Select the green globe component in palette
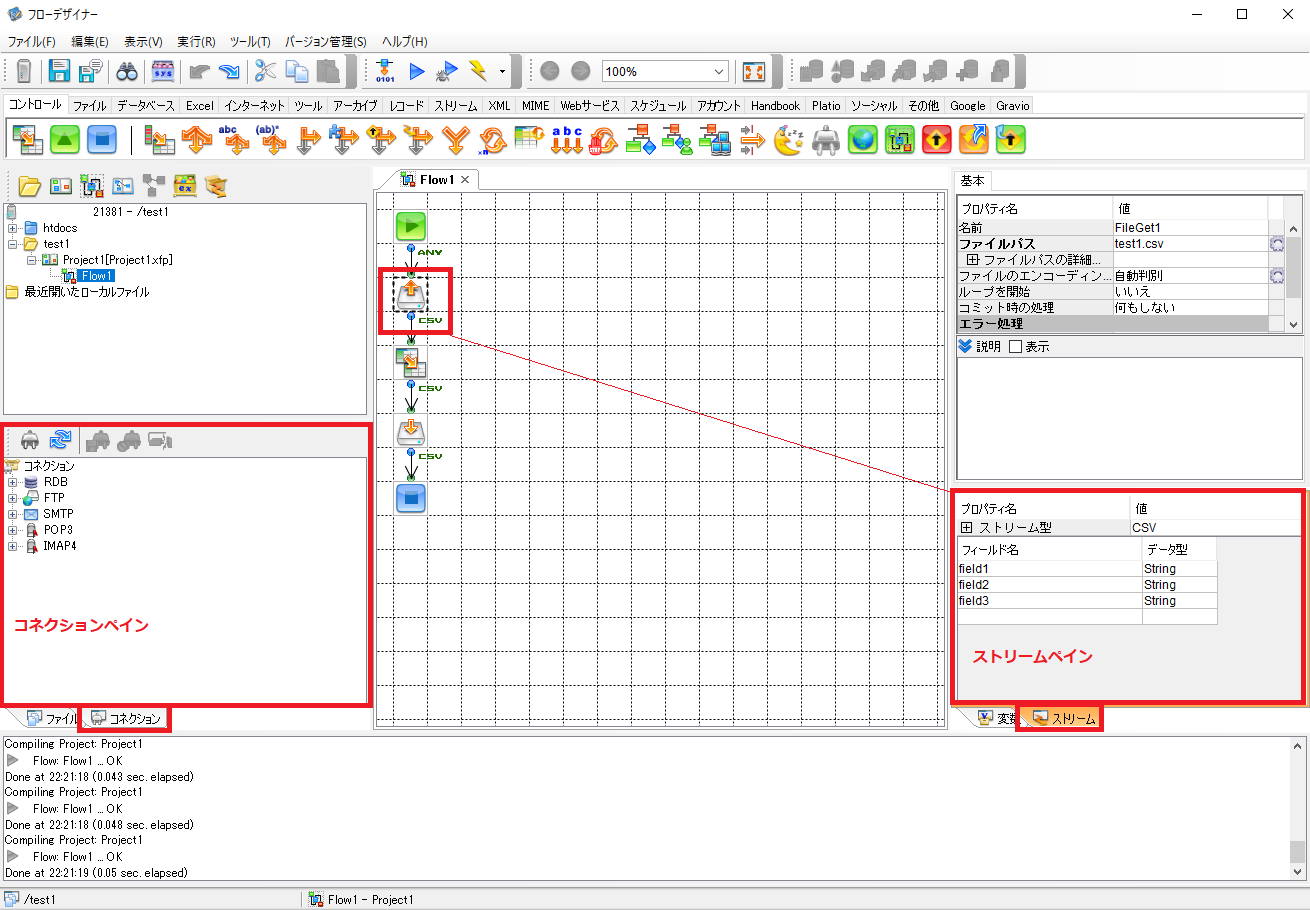The width and height of the screenshot is (1310, 910). [862, 139]
